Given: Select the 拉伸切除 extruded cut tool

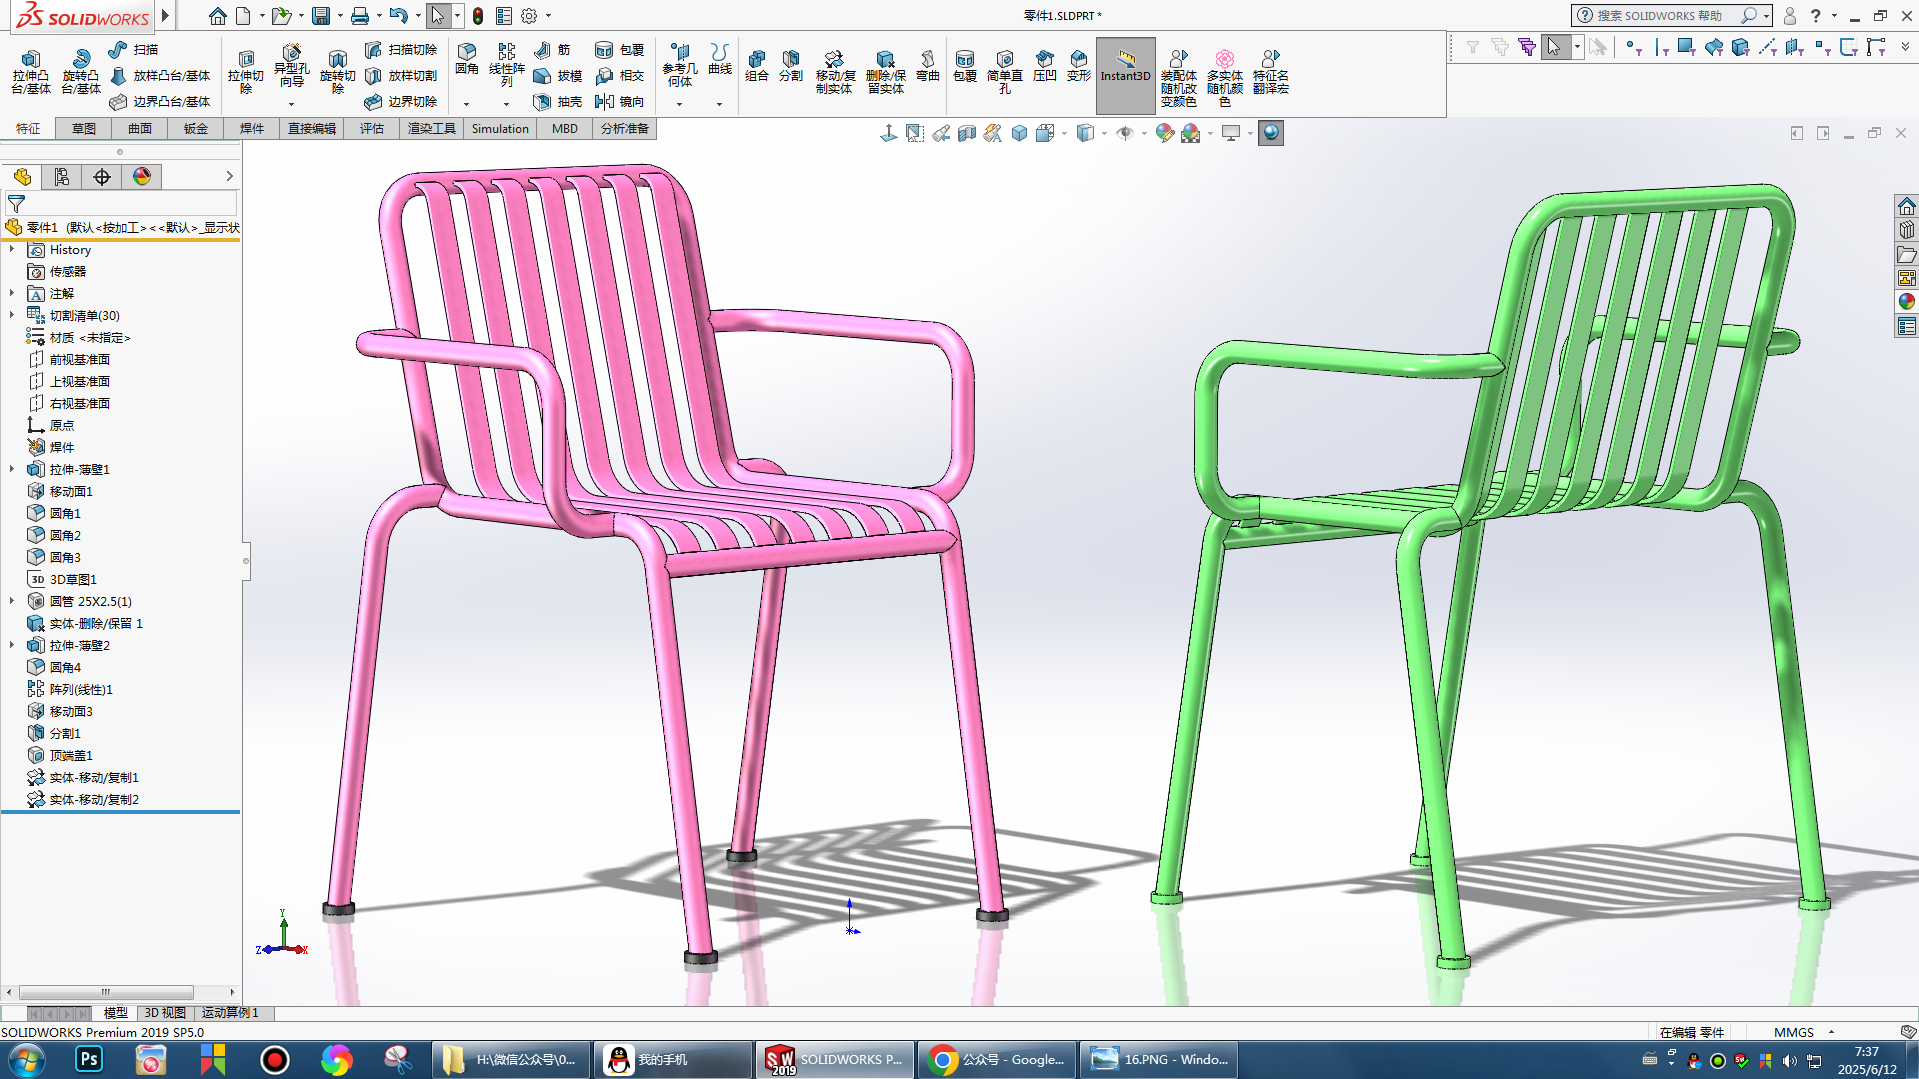Looking at the screenshot, I should [x=245, y=72].
